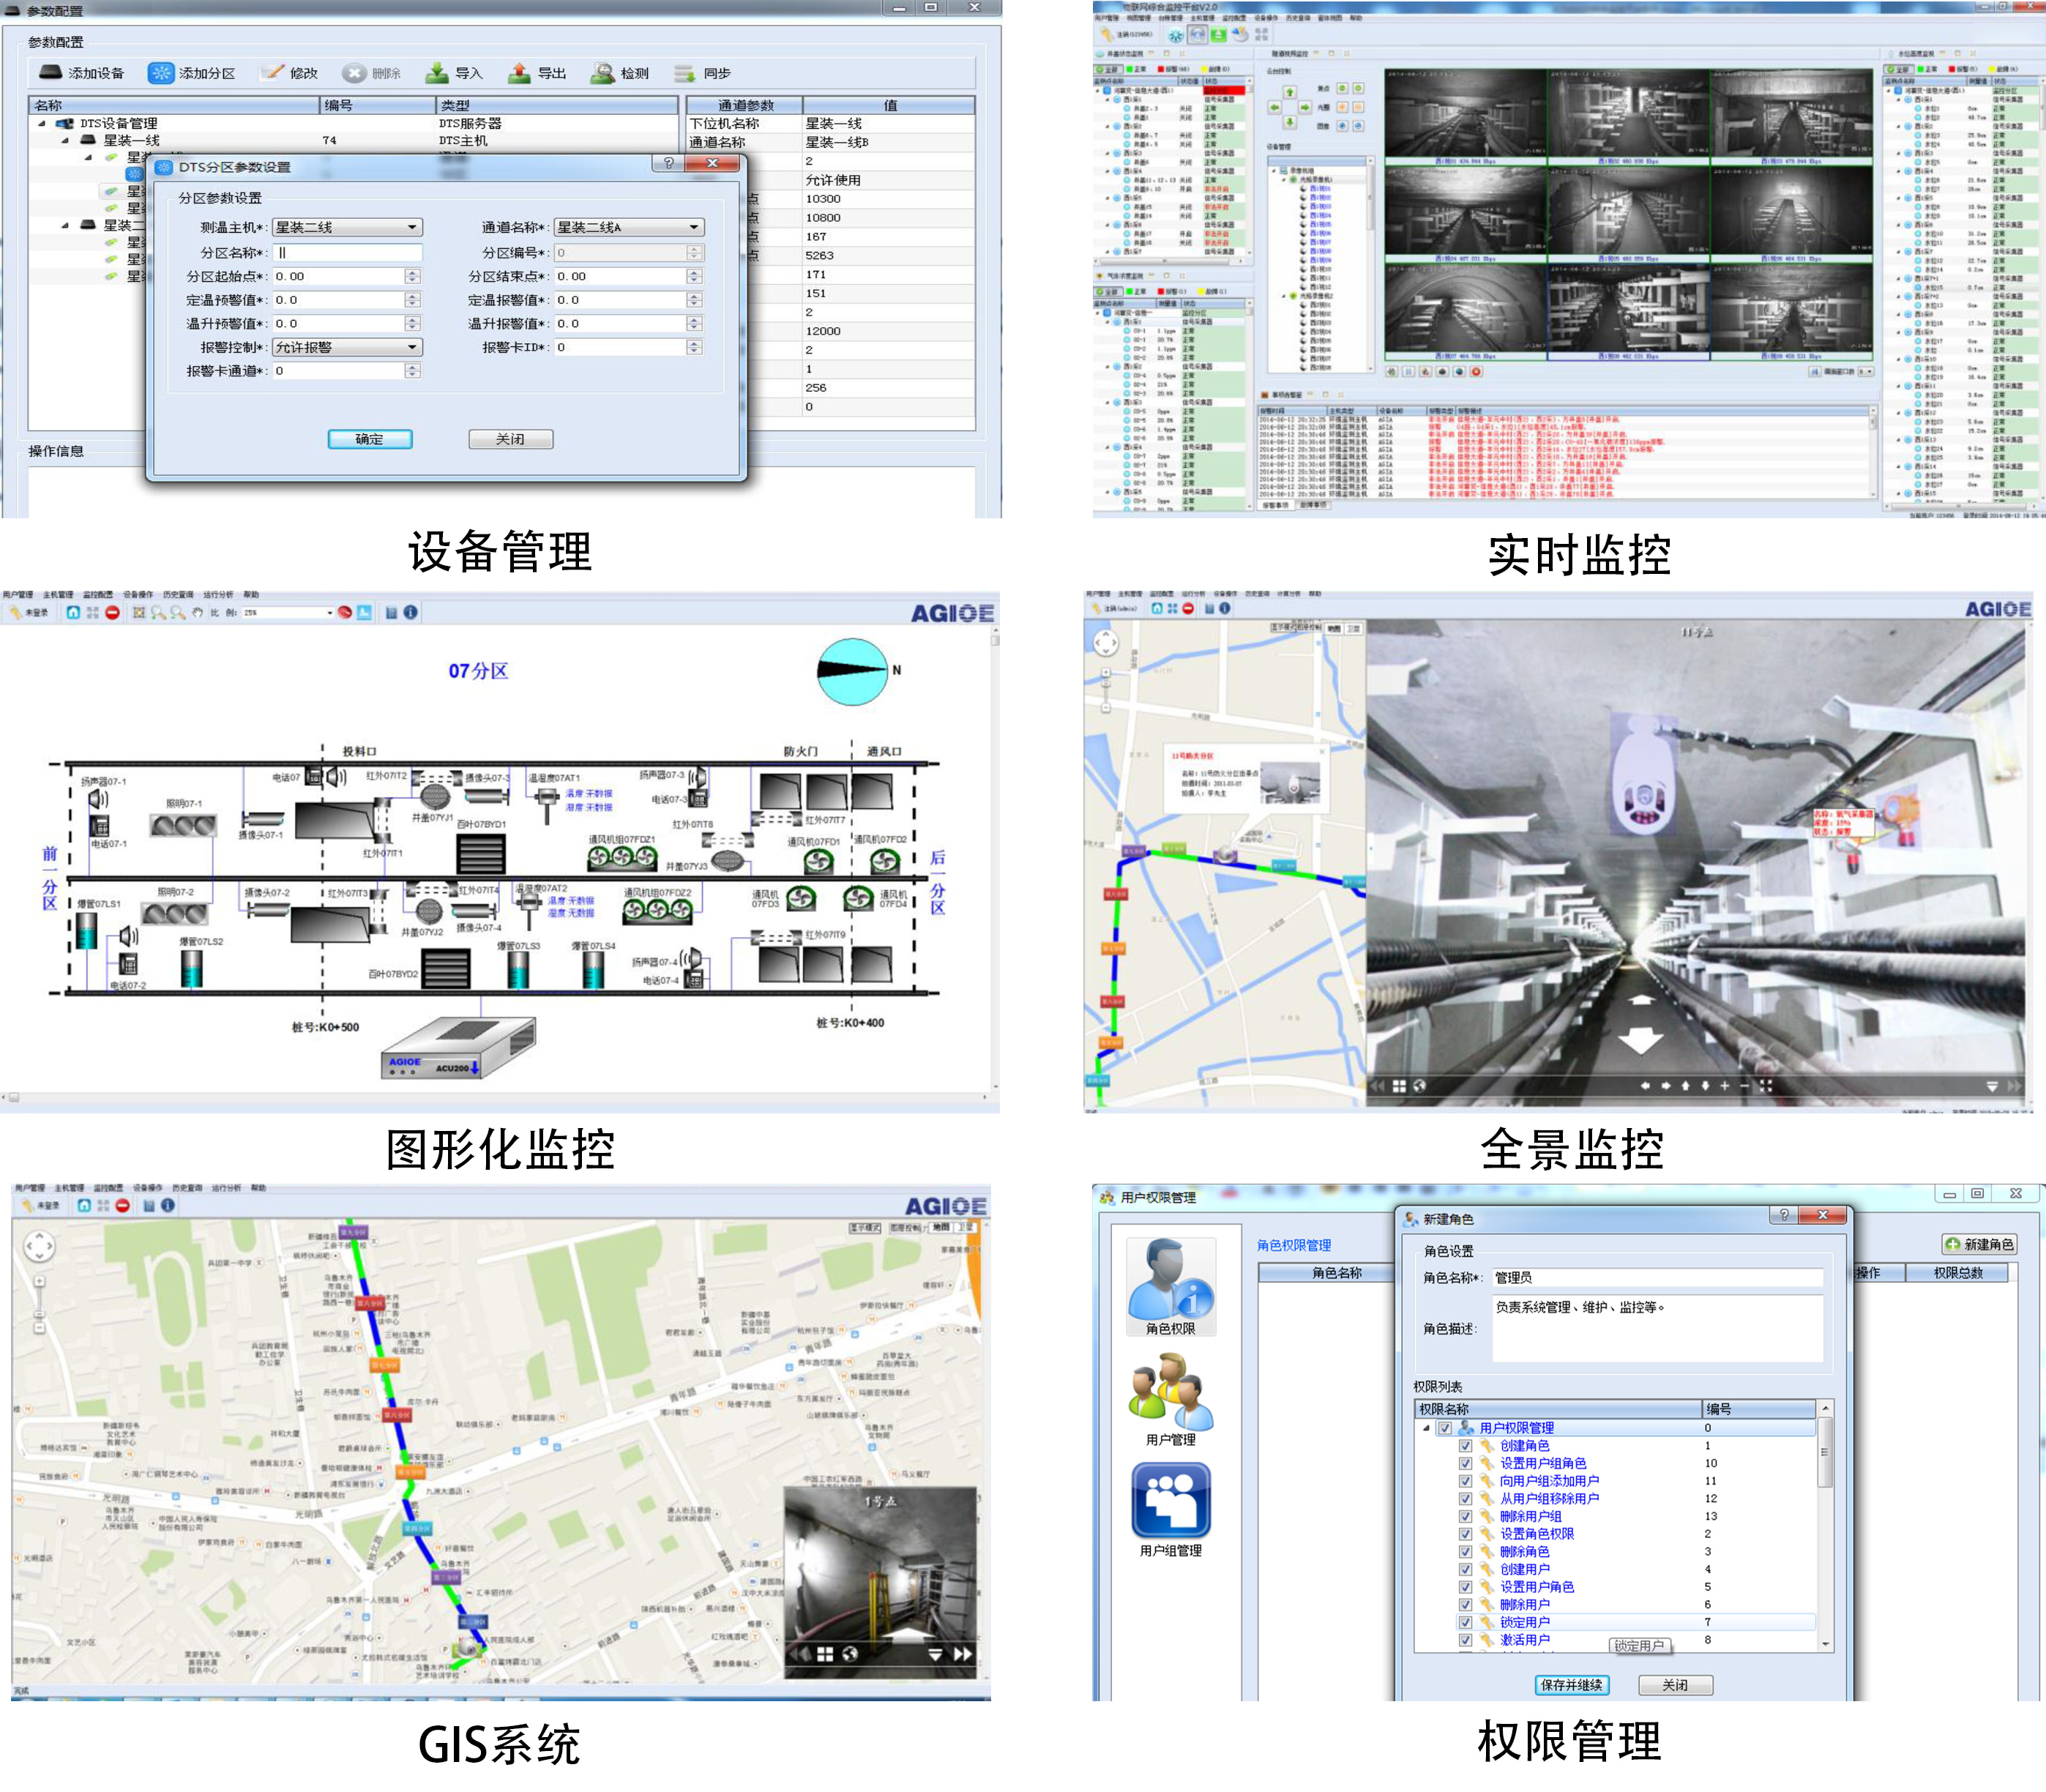This screenshot has width=2046, height=1792.
Task: Click 同步 sync toolbar icon
Action: [684, 73]
